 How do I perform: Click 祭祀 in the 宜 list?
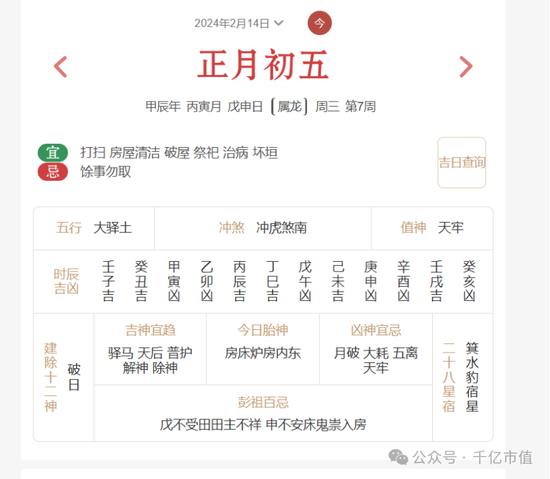(x=206, y=153)
